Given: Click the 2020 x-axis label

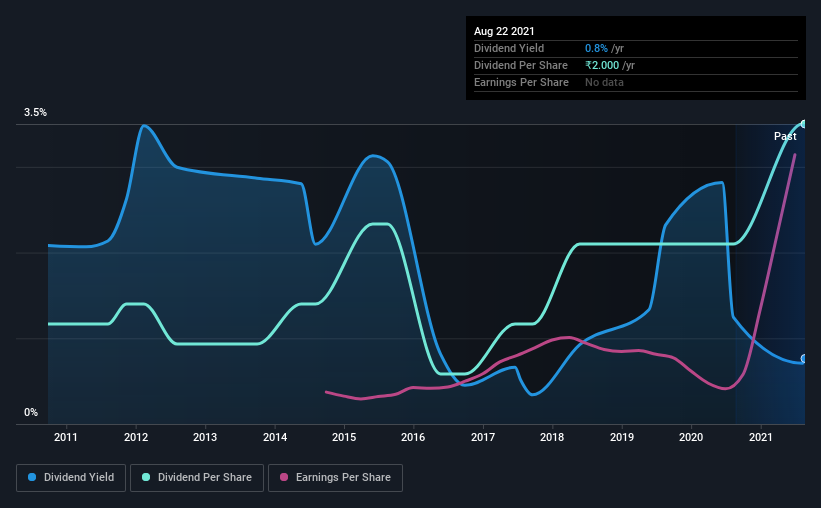Looking at the screenshot, I should 691,437.
